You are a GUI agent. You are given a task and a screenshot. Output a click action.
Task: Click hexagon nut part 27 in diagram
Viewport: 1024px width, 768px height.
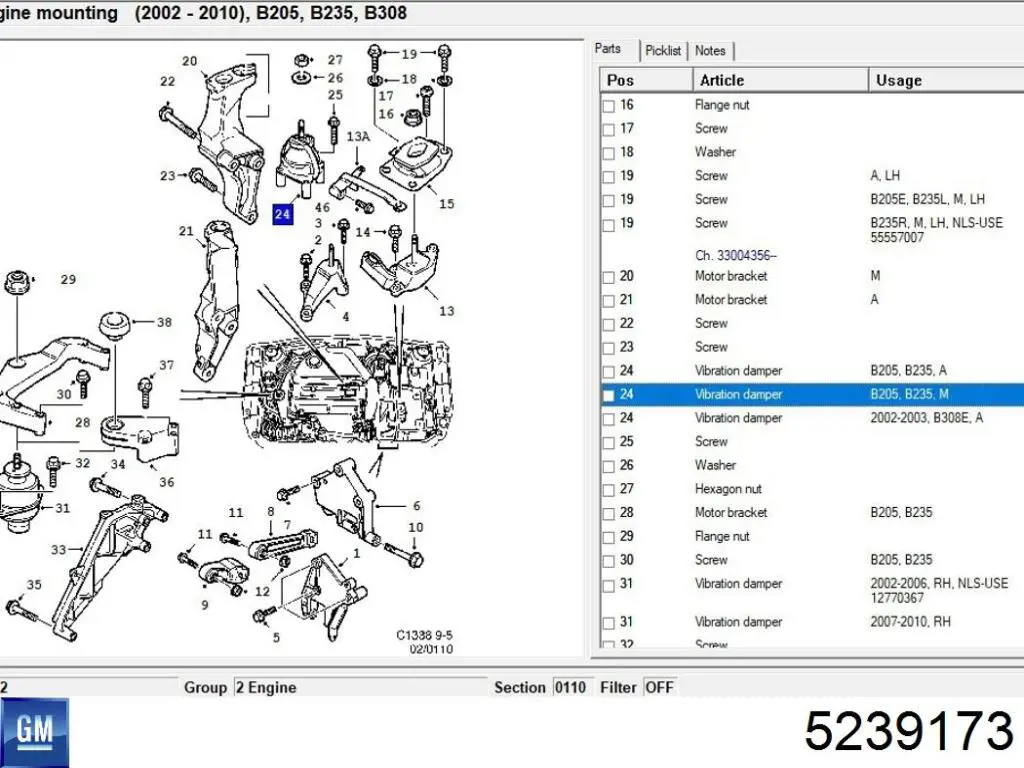click(301, 60)
